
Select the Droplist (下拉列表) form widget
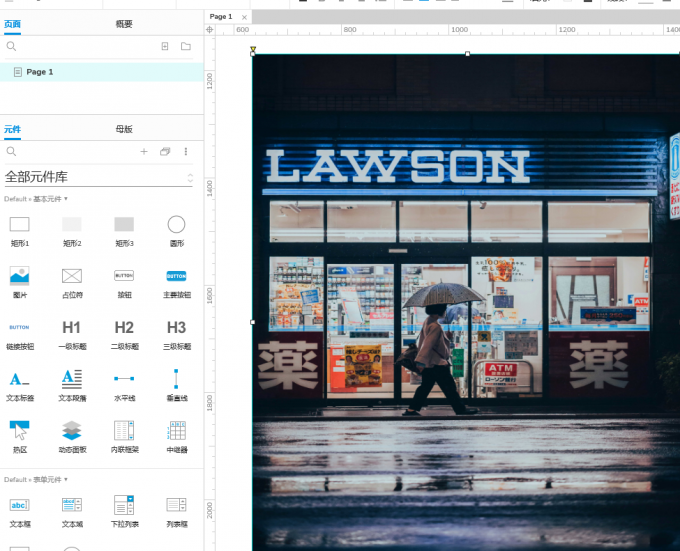[124, 512]
